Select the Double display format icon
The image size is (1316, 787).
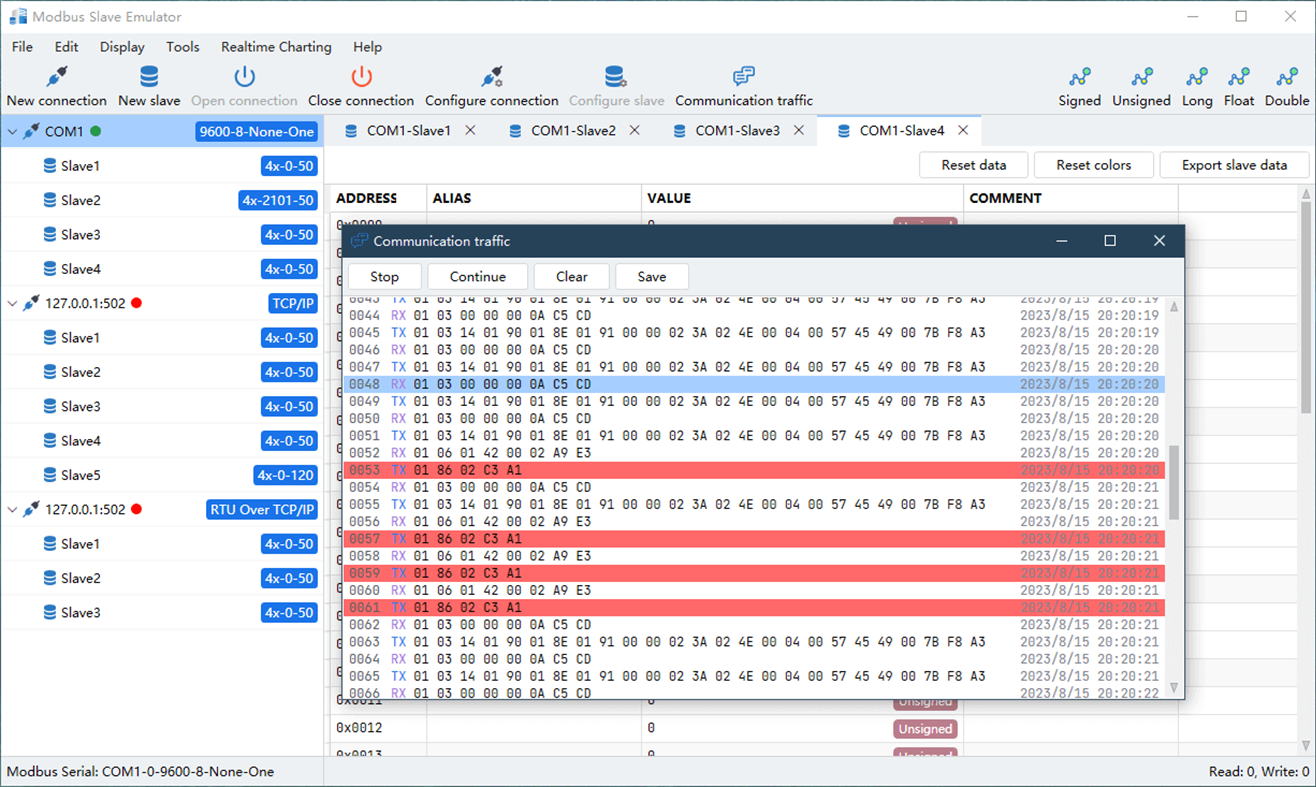click(1287, 78)
